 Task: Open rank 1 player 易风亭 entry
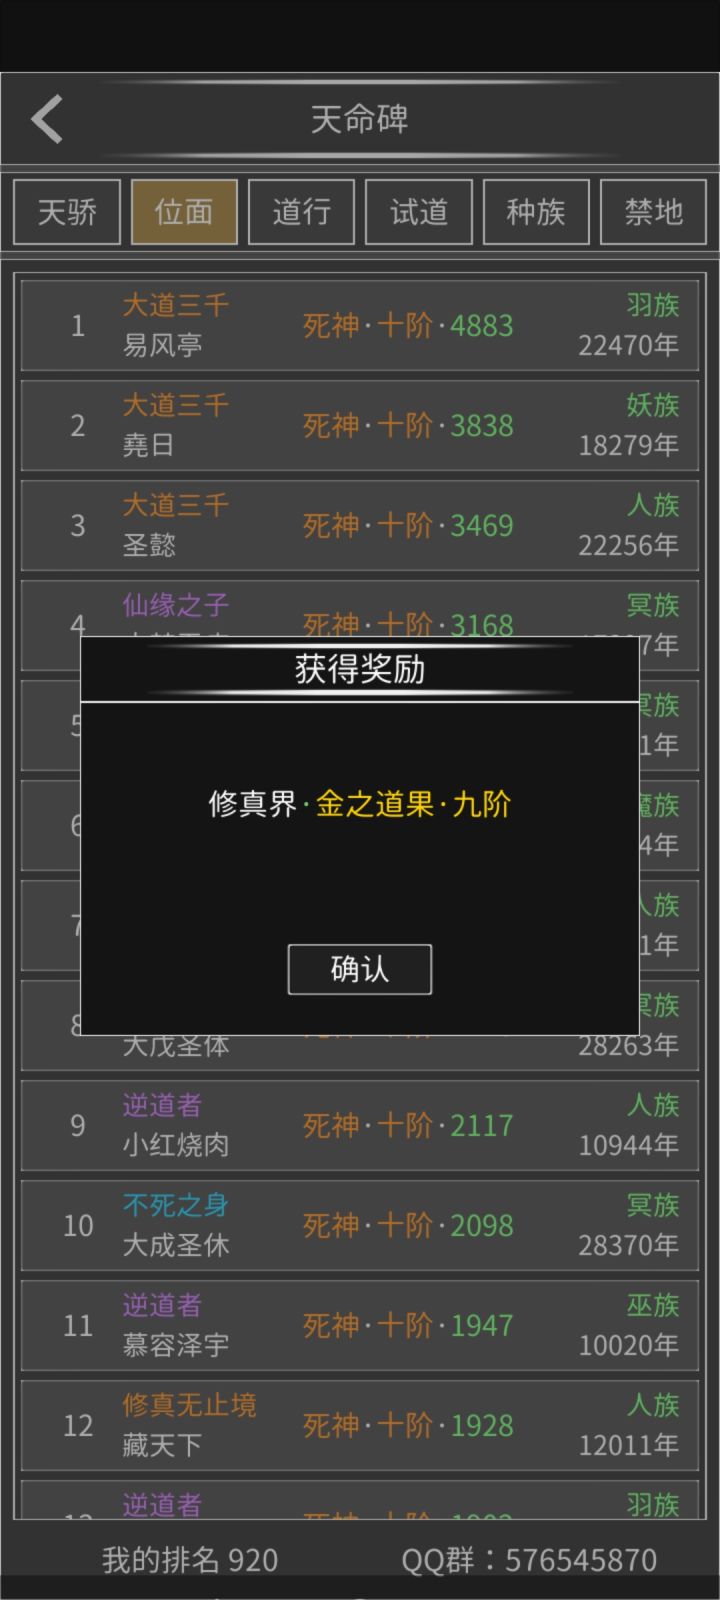click(360, 326)
